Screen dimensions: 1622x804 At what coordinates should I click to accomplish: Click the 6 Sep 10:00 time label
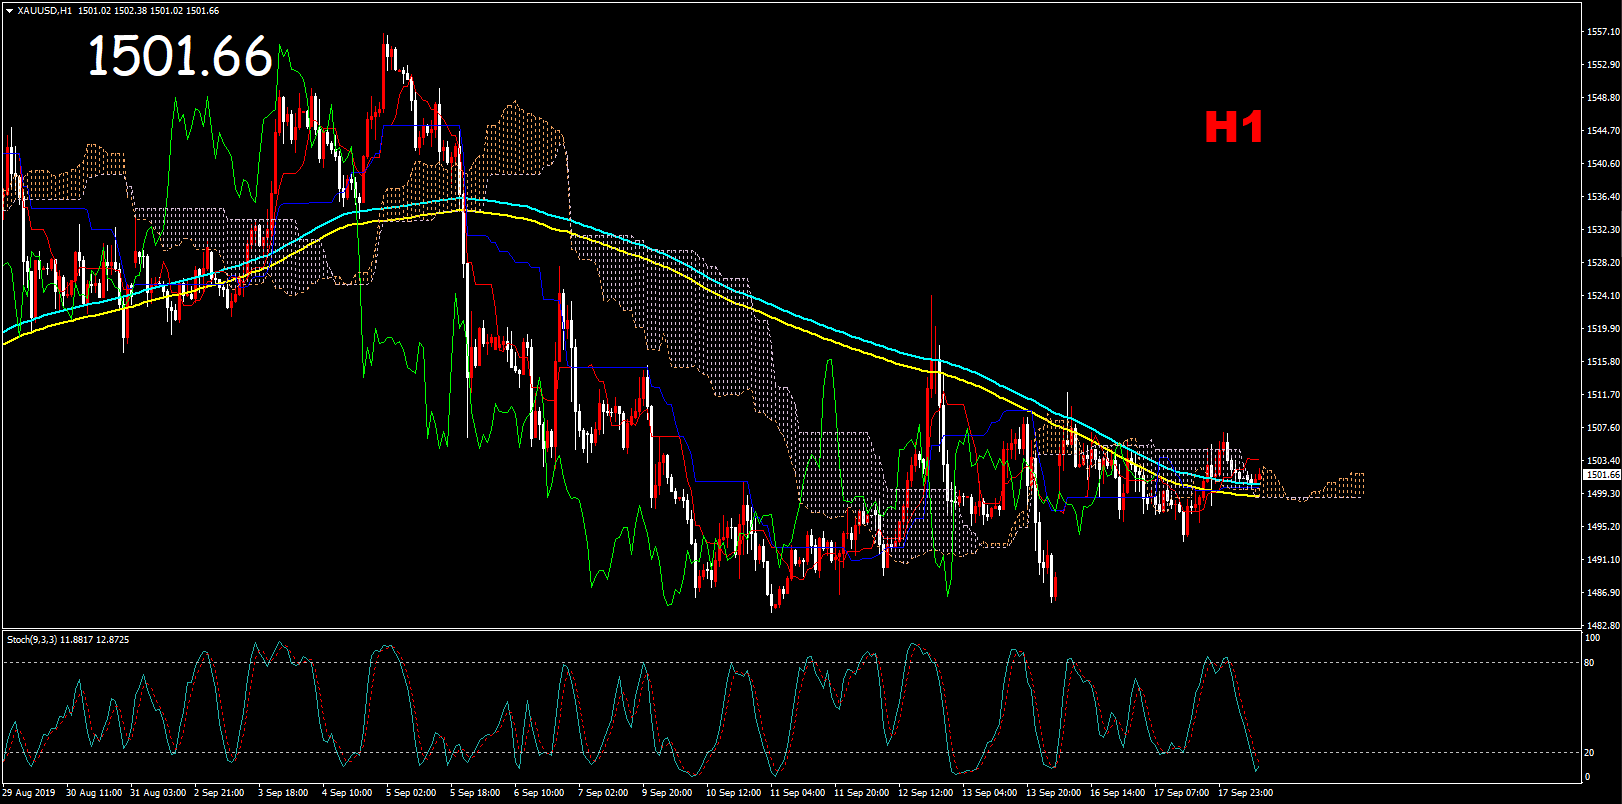[x=539, y=793]
